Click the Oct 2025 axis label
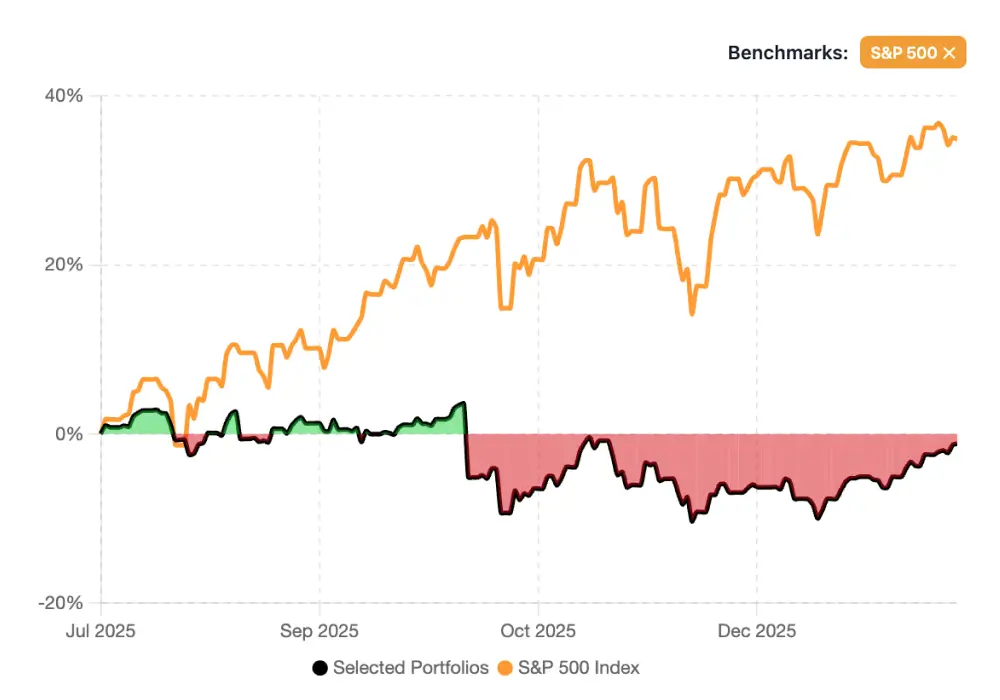Viewport: 1000px width, 700px height. [538, 631]
